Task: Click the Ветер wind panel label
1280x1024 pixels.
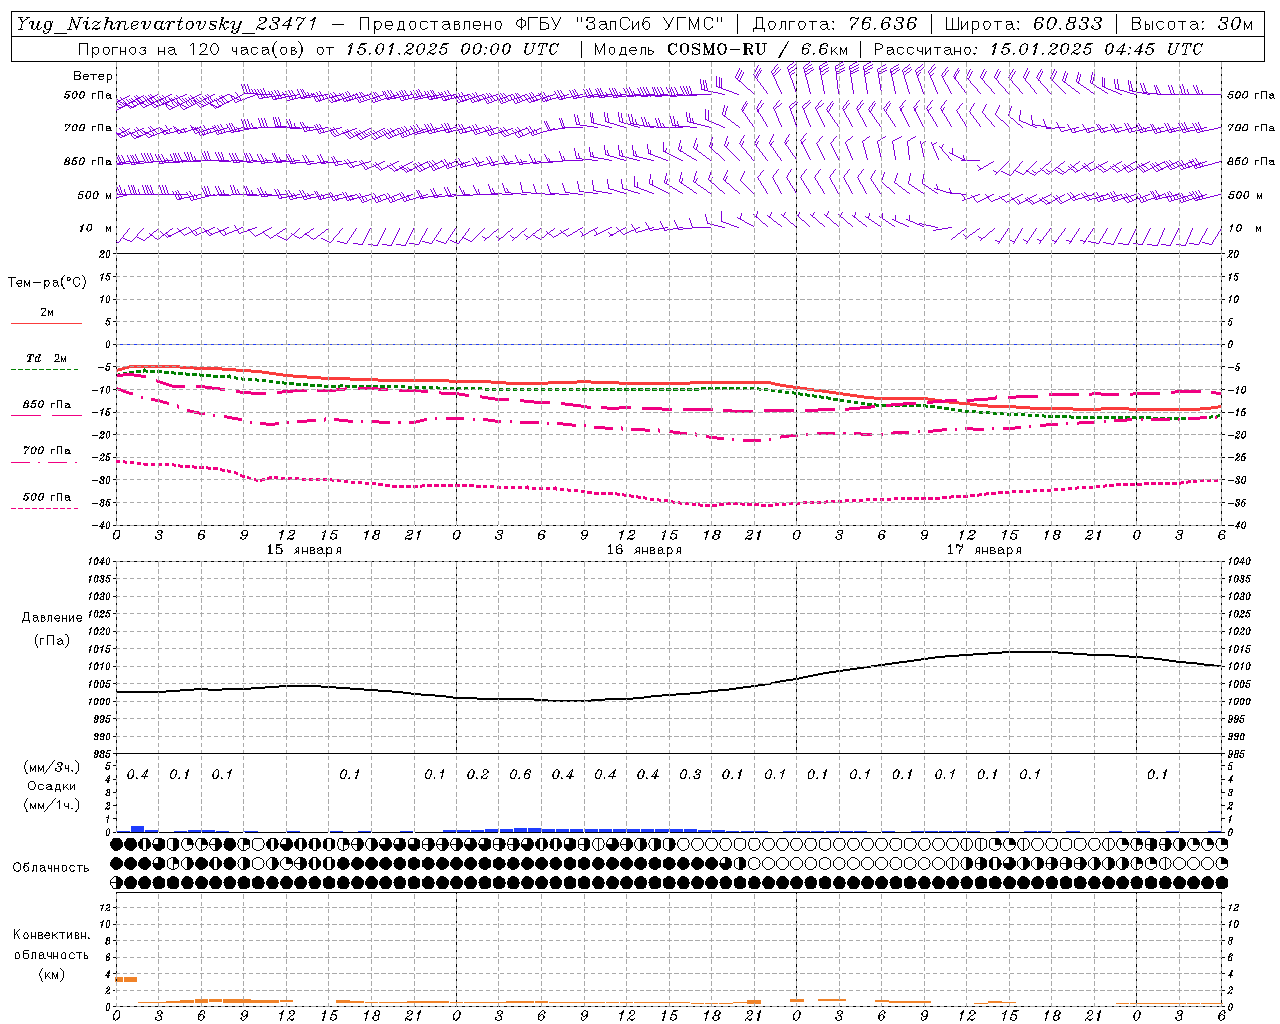Action: (x=93, y=76)
